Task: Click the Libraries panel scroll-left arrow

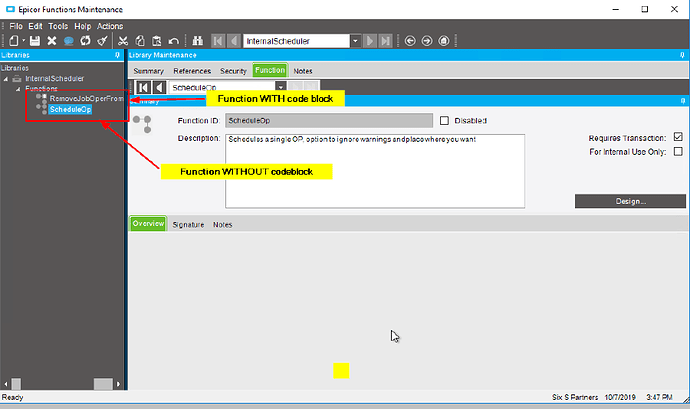Action: pyautogui.click(x=6, y=384)
